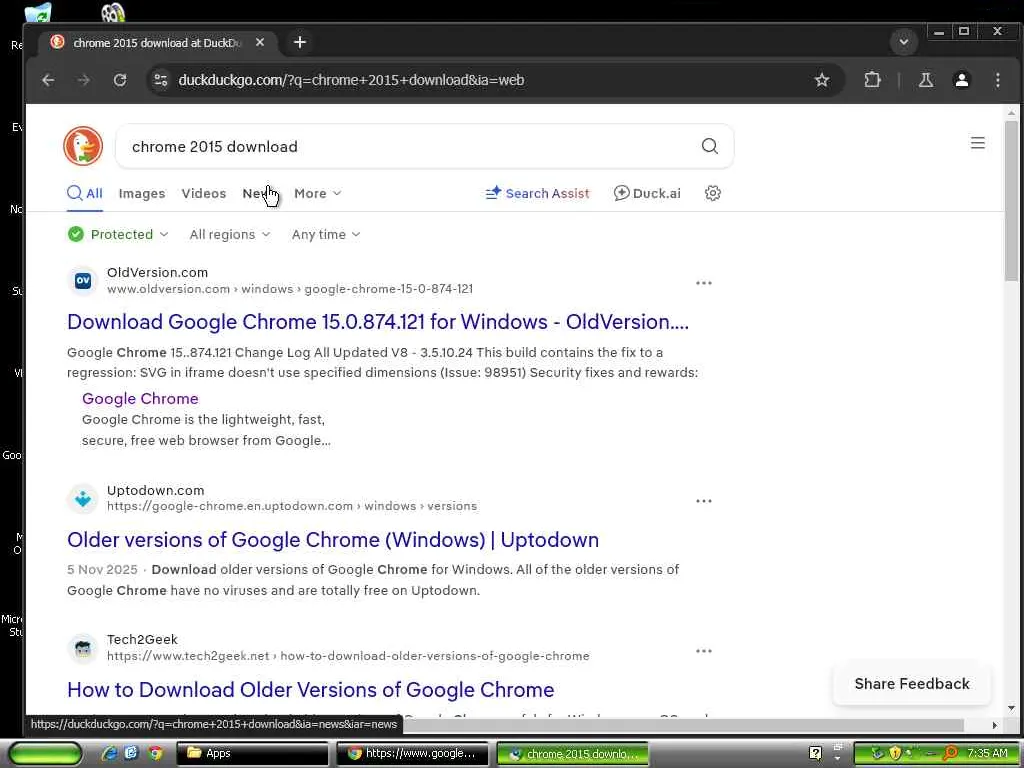
Task: Select the All results tab
Action: 85,193
